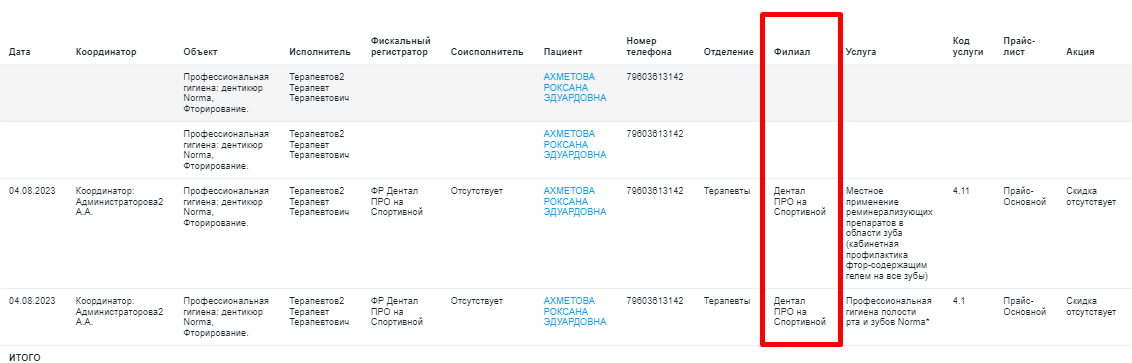This screenshot has width=1132, height=363.
Task: Click the Отделение column header
Action: click(728, 52)
